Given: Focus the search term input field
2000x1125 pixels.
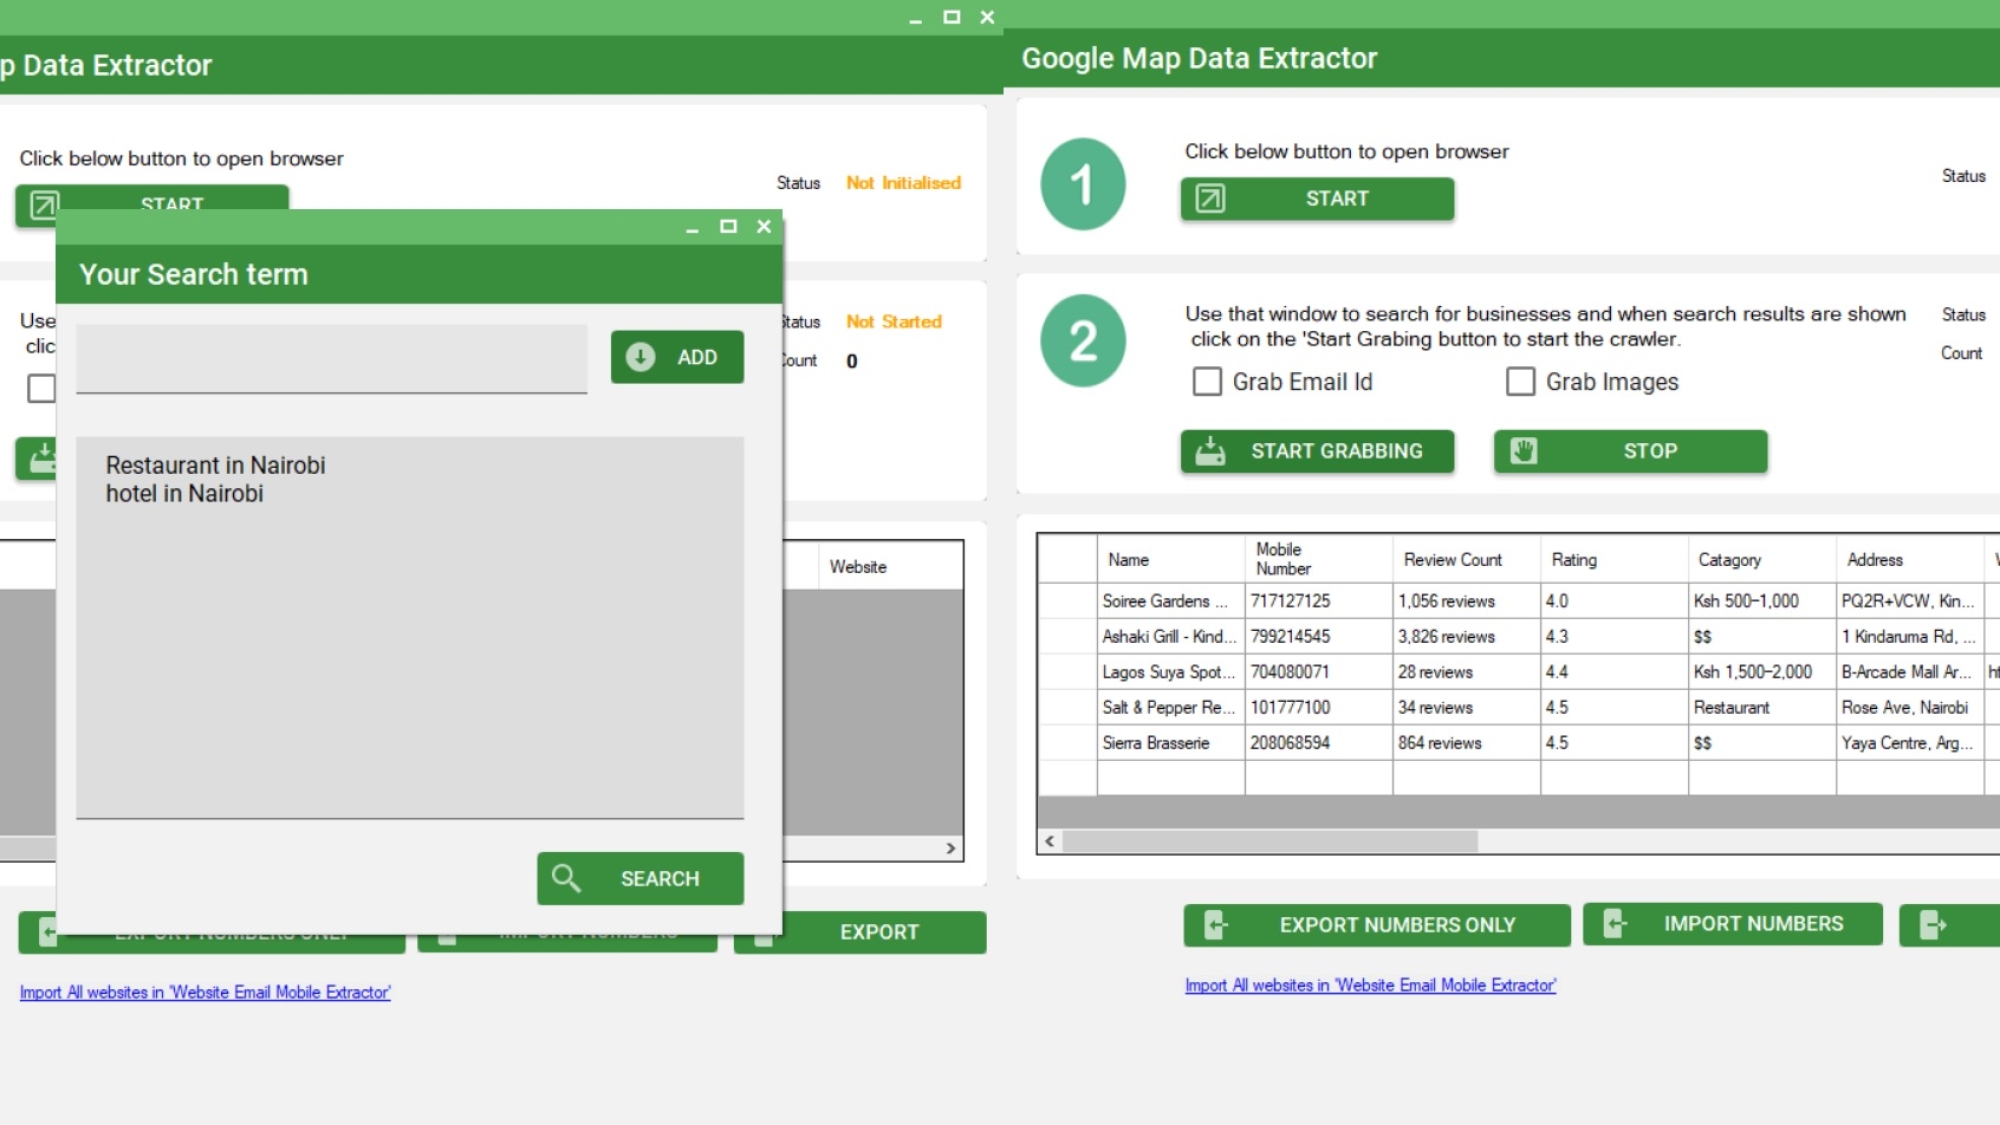Looking at the screenshot, I should [331, 358].
